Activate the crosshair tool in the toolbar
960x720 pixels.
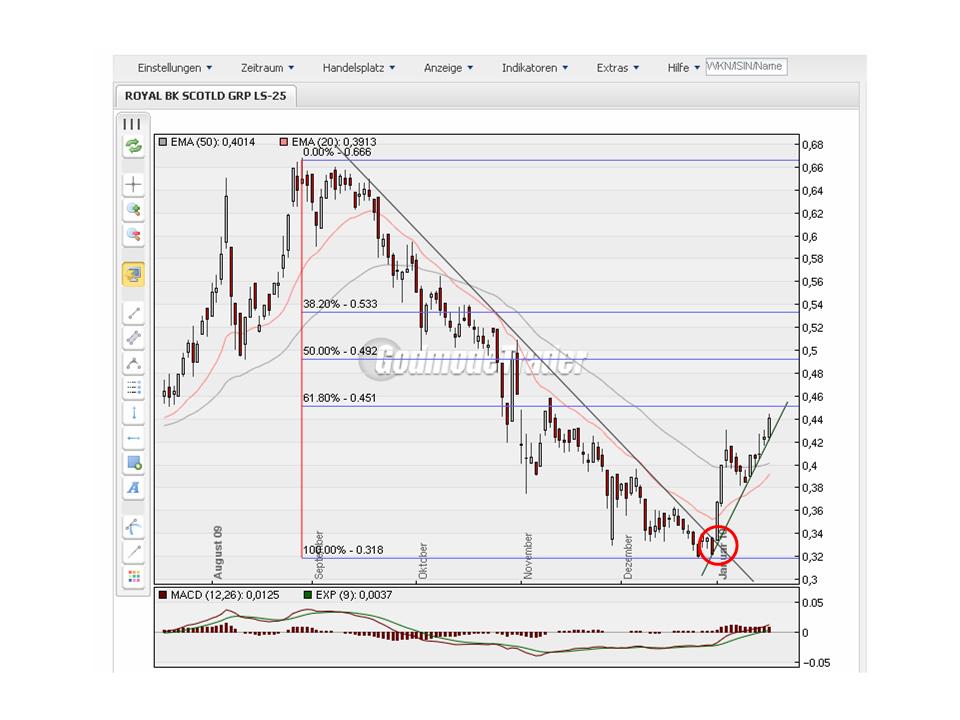133,183
